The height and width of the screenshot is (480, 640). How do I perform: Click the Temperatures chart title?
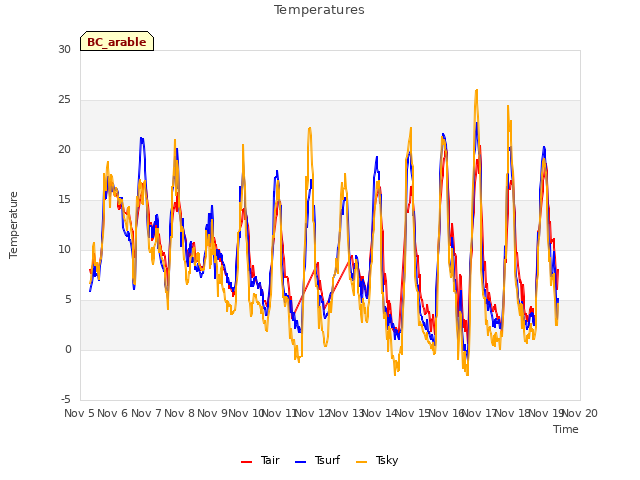click(x=319, y=10)
